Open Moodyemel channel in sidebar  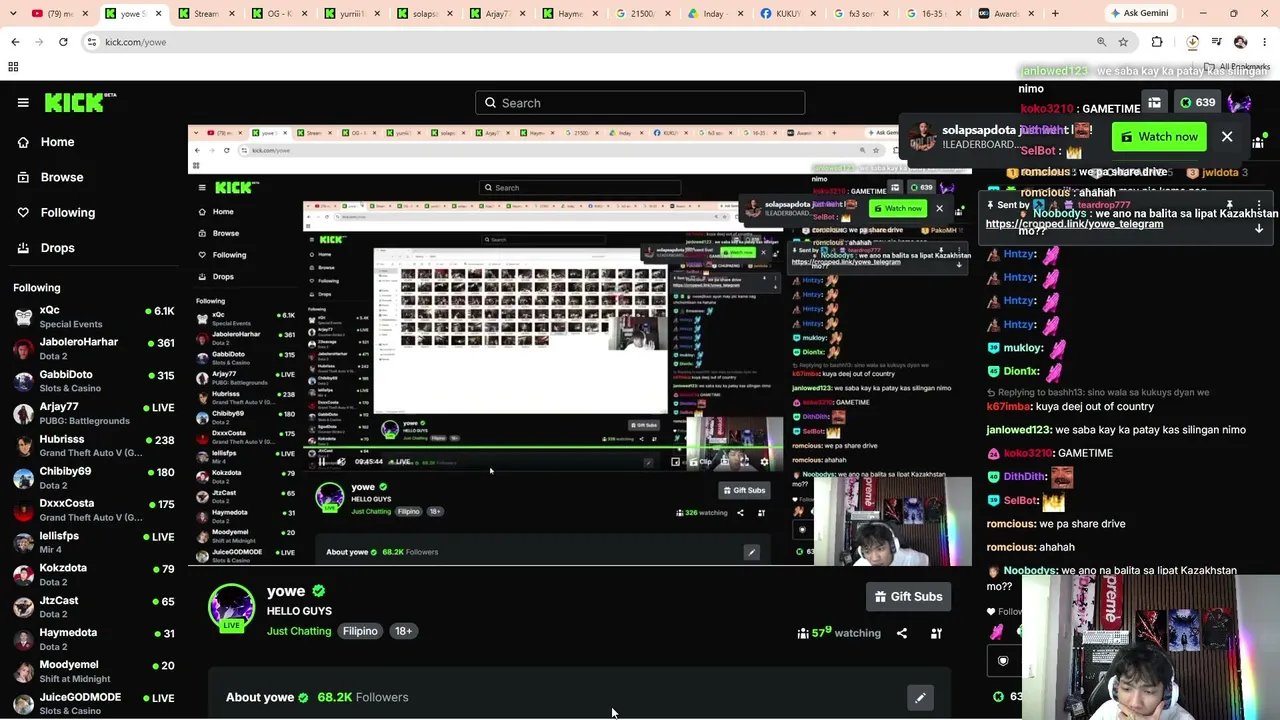pyautogui.click(x=94, y=671)
